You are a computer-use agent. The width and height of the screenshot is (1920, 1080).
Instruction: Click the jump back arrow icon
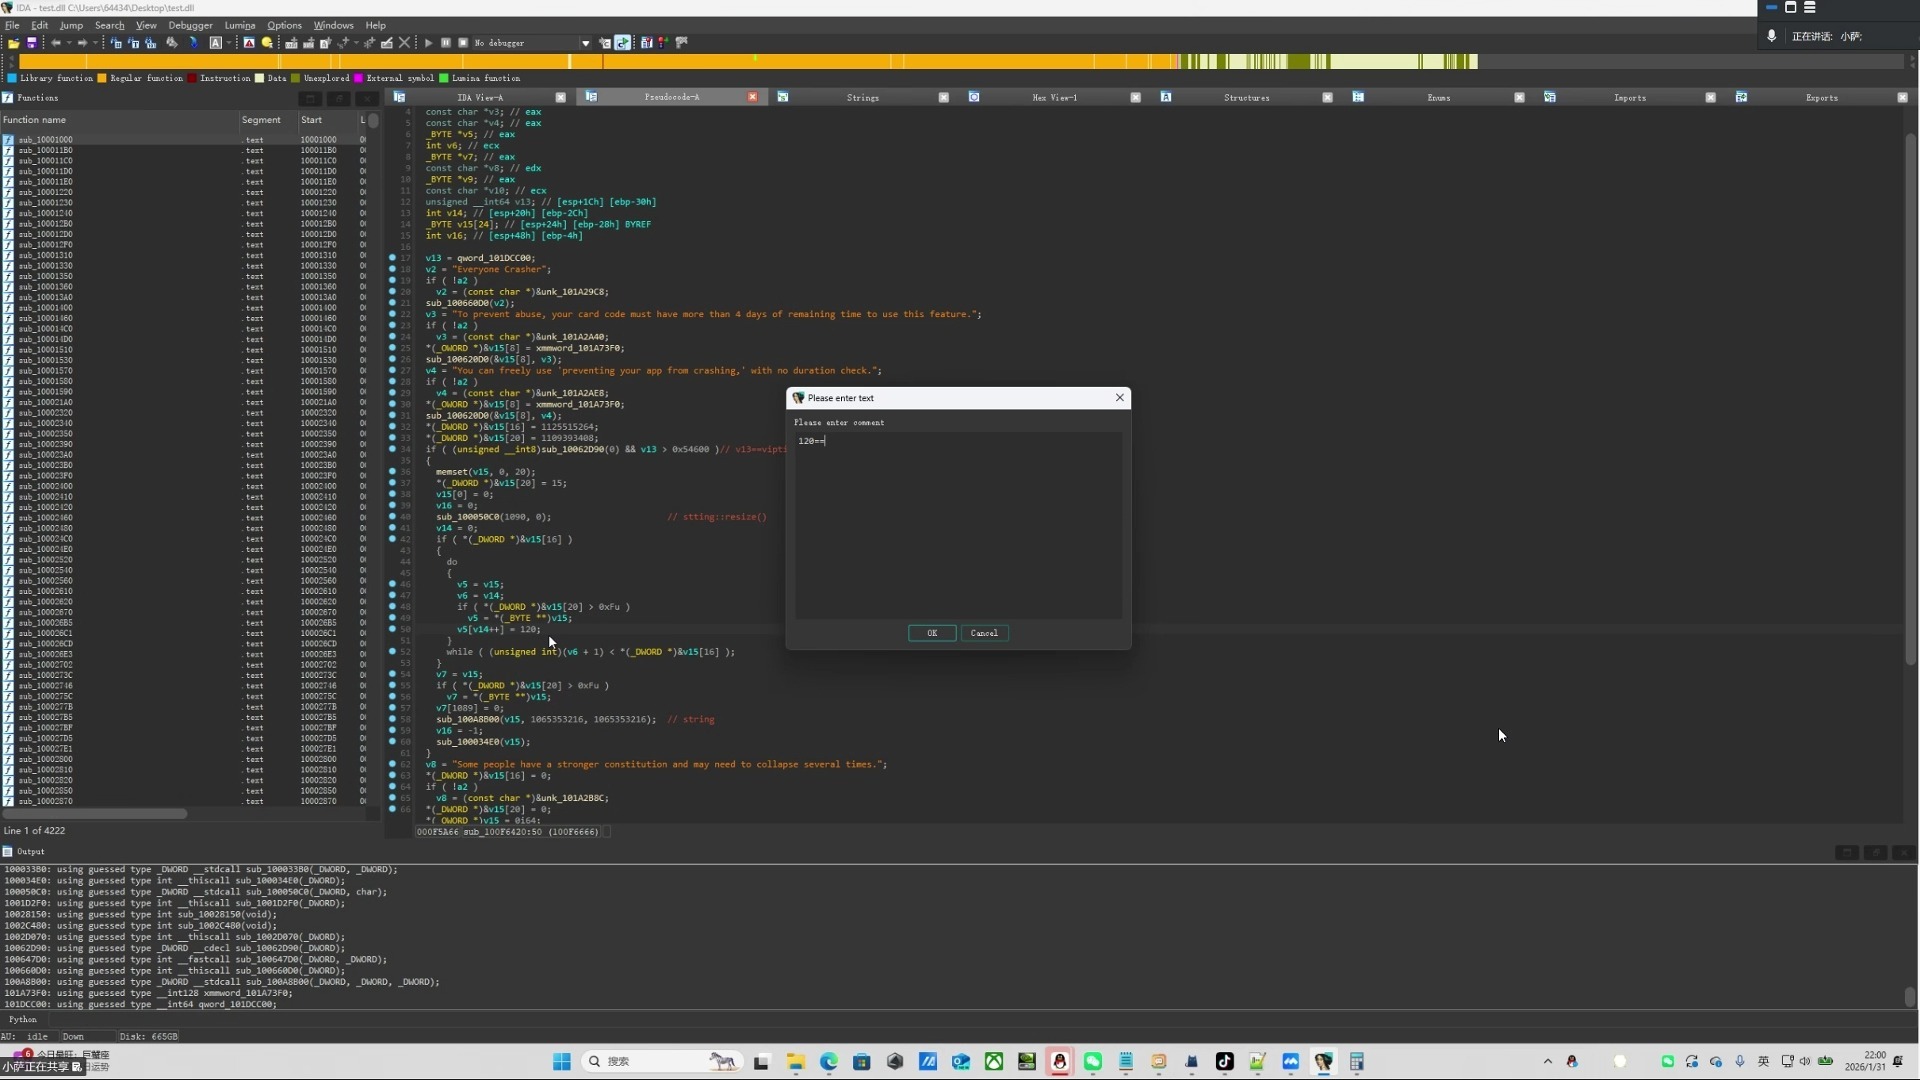tap(56, 43)
